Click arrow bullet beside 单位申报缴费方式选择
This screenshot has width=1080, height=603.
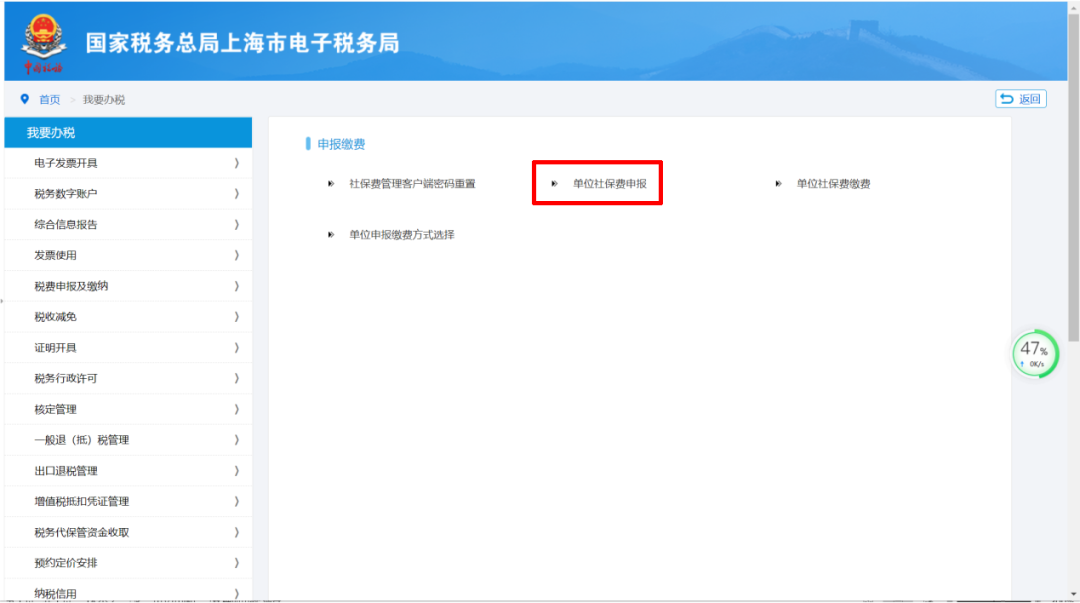pos(331,235)
